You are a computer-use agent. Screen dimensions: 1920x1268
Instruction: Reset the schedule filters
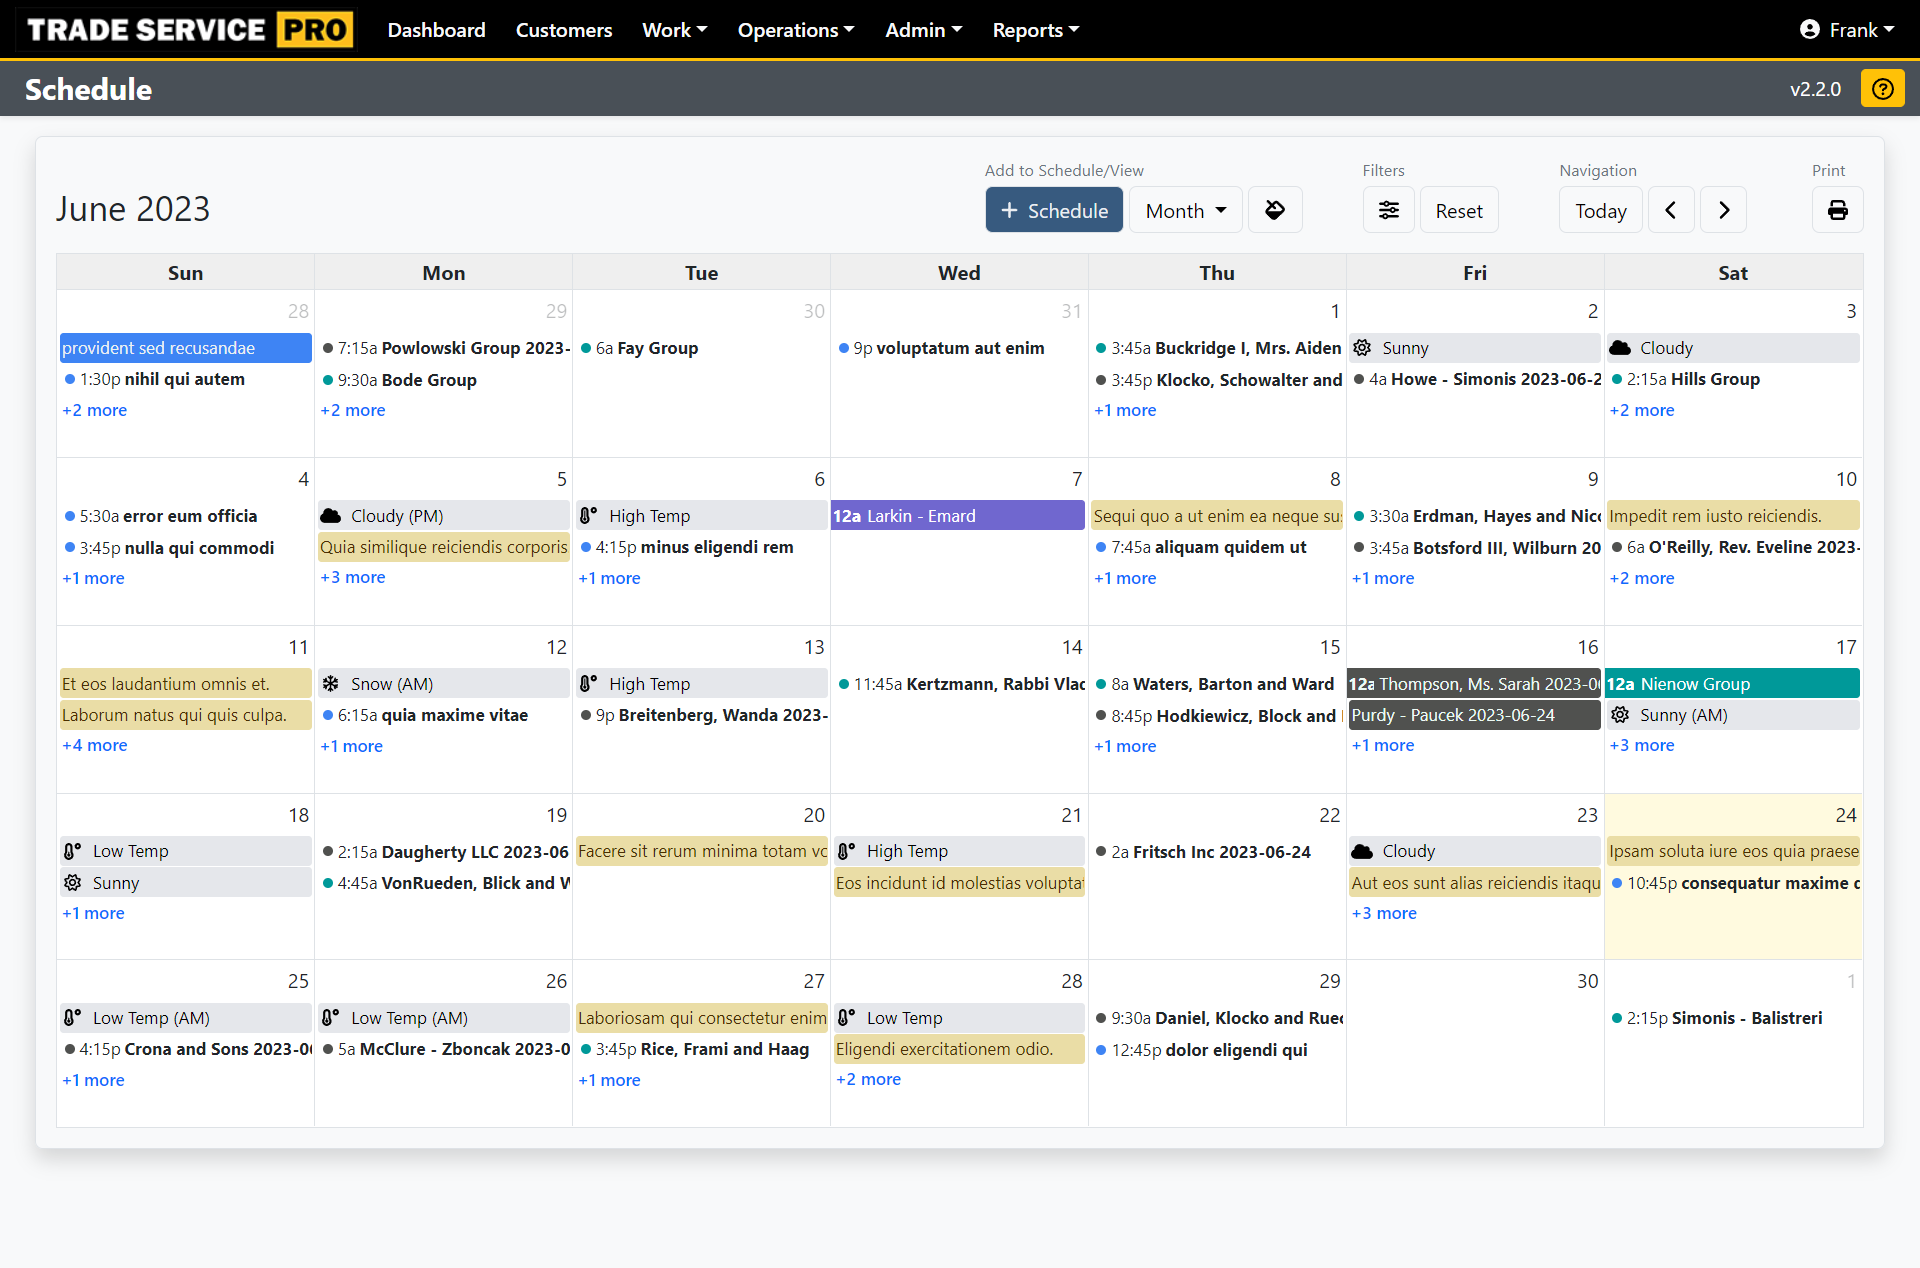[1458, 210]
